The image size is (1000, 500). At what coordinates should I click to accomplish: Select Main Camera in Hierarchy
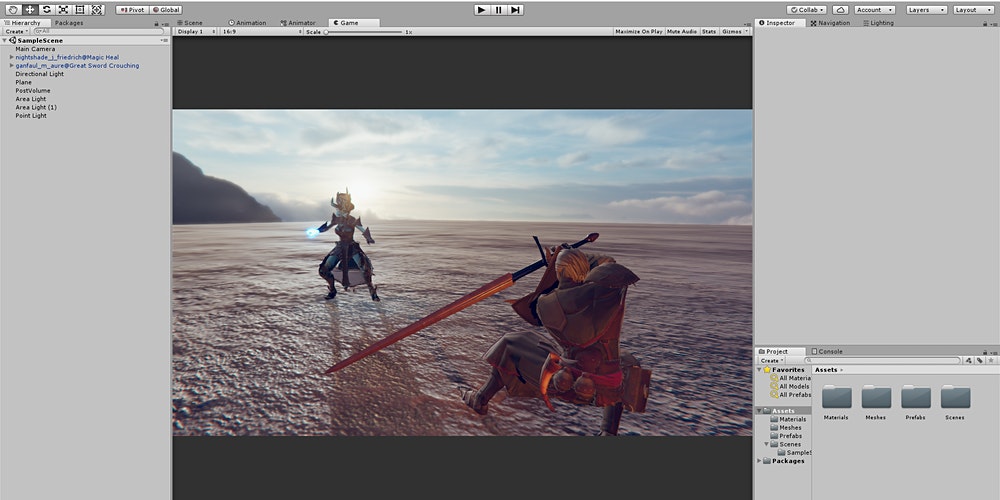[x=35, y=48]
